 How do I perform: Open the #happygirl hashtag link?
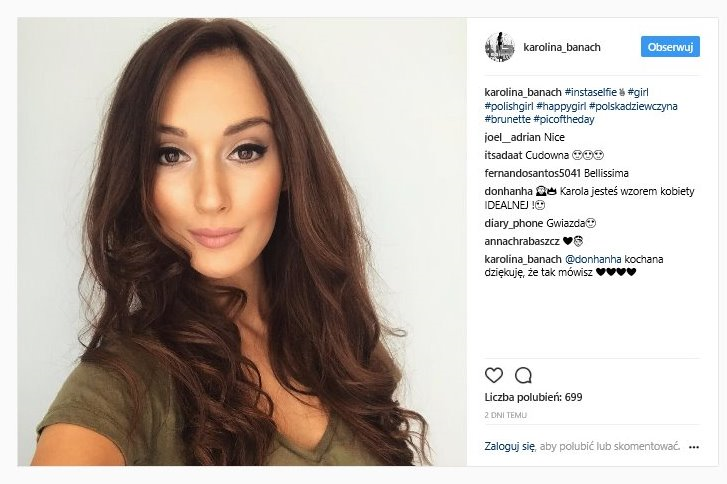[561, 106]
